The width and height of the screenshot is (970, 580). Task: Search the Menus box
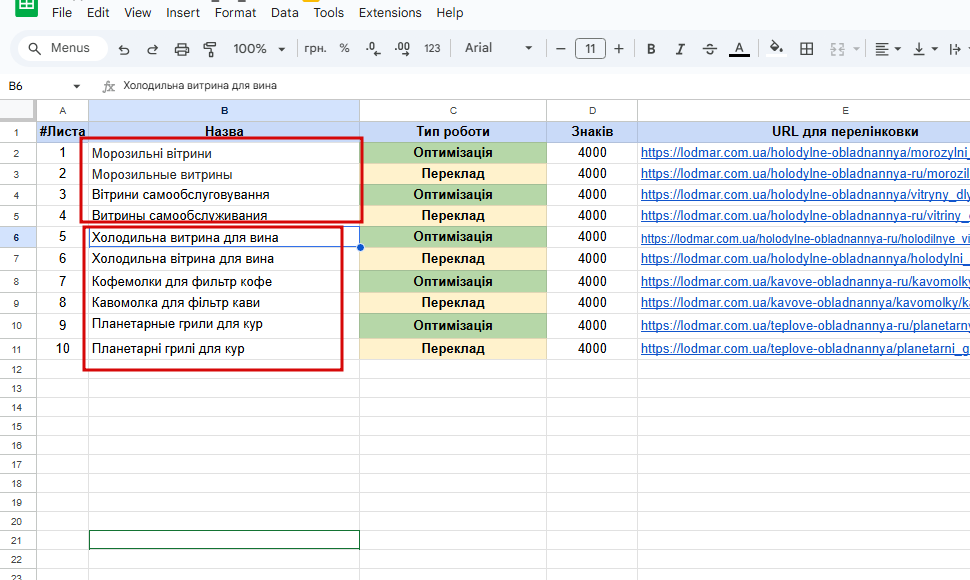click(62, 48)
